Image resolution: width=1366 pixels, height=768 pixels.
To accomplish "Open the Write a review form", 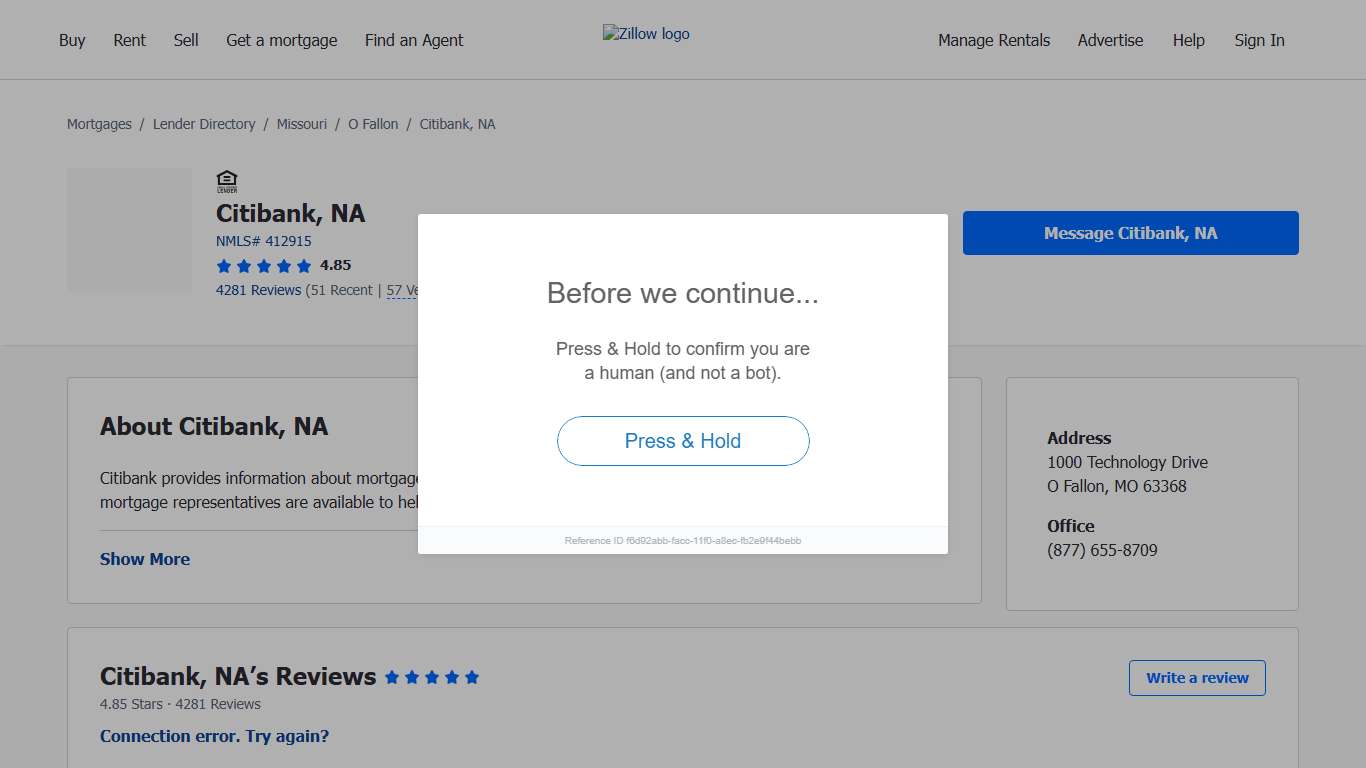I will click(1196, 677).
